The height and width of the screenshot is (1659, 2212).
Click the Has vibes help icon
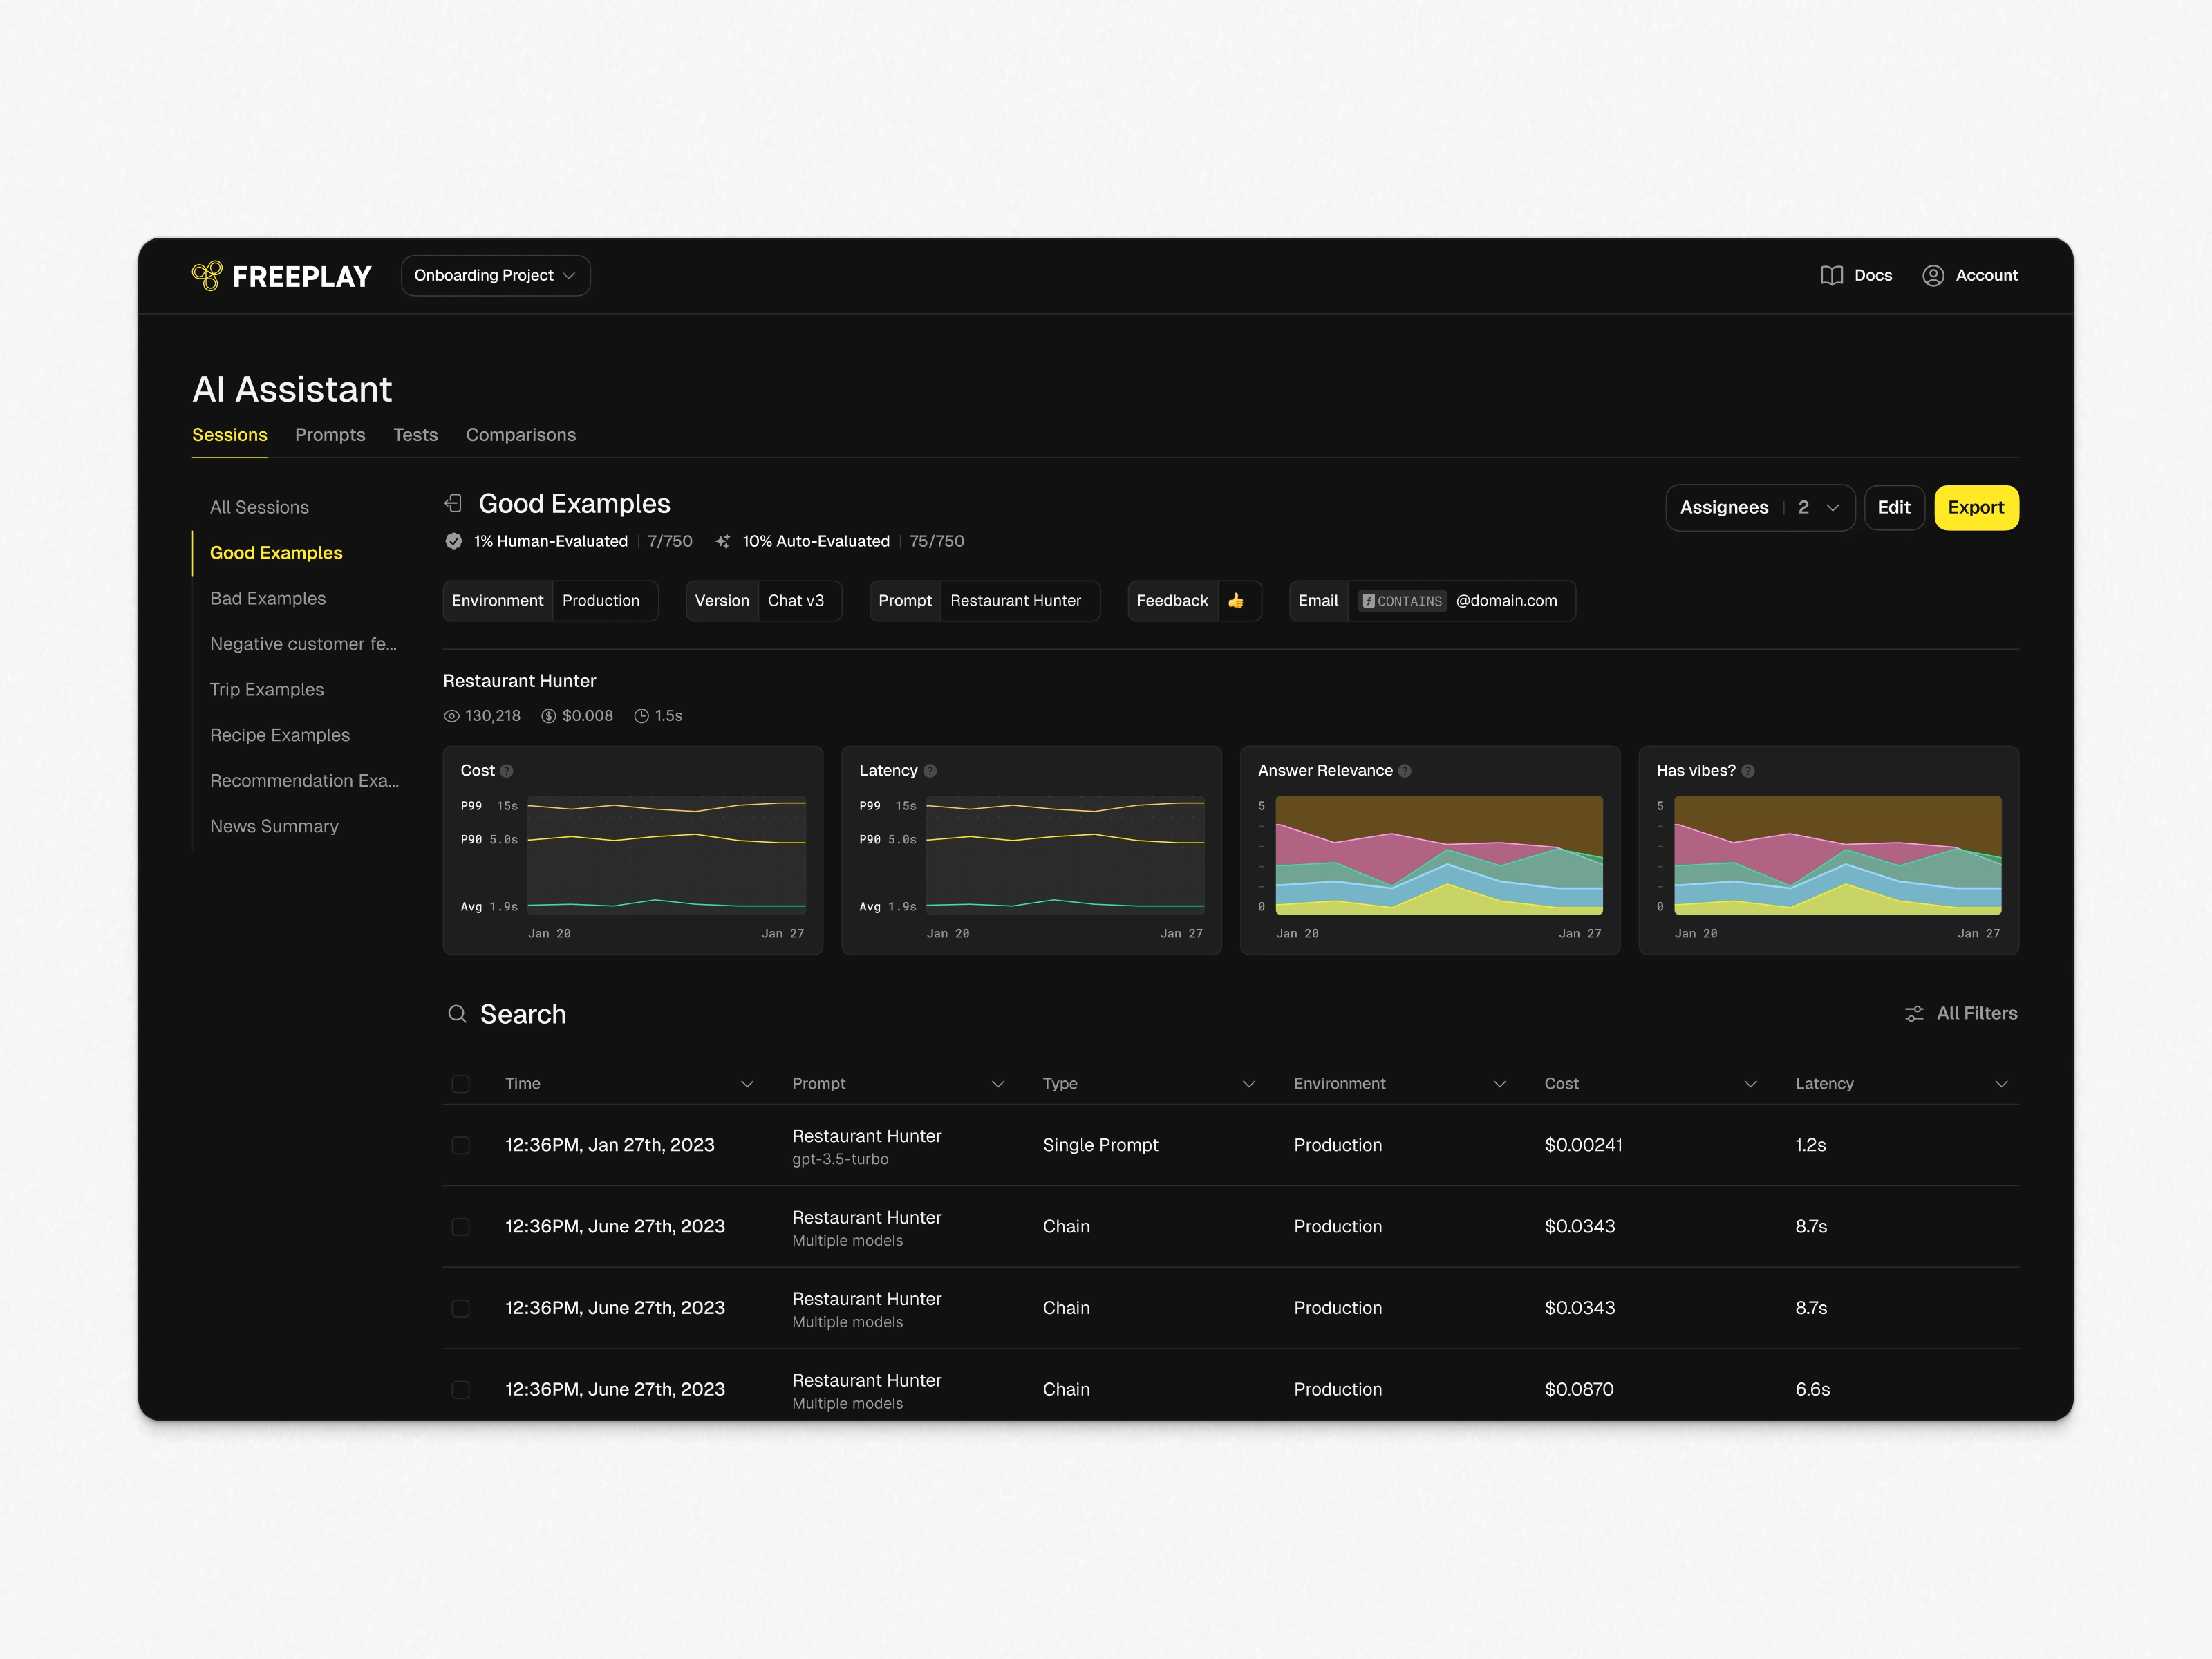1748,771
